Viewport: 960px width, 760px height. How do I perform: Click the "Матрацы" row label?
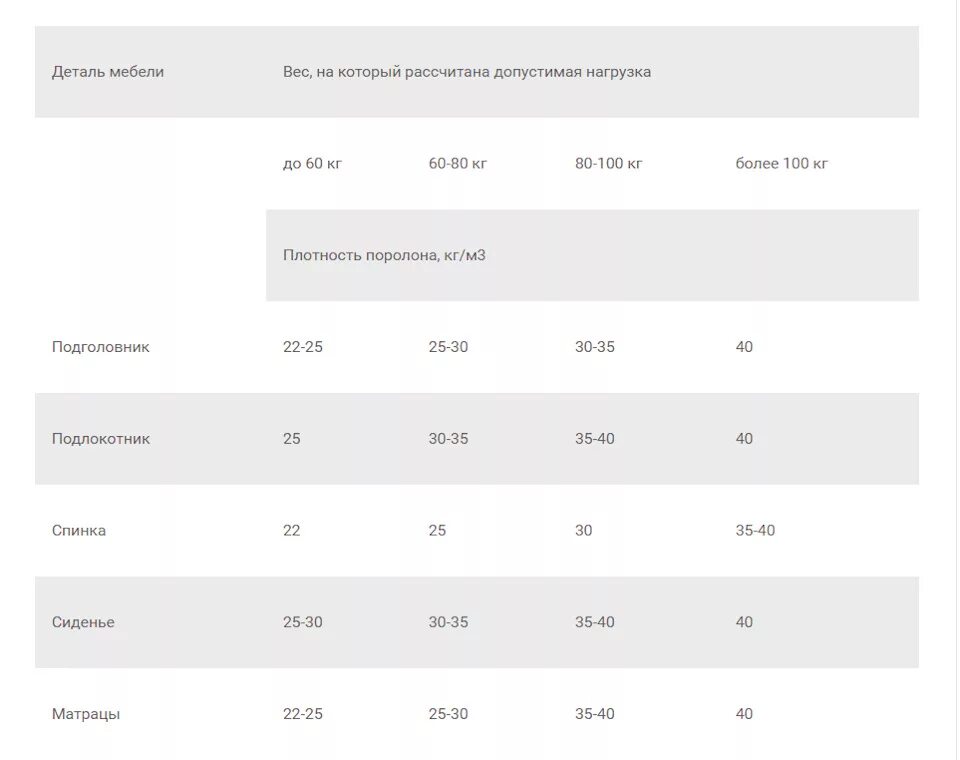(86, 714)
